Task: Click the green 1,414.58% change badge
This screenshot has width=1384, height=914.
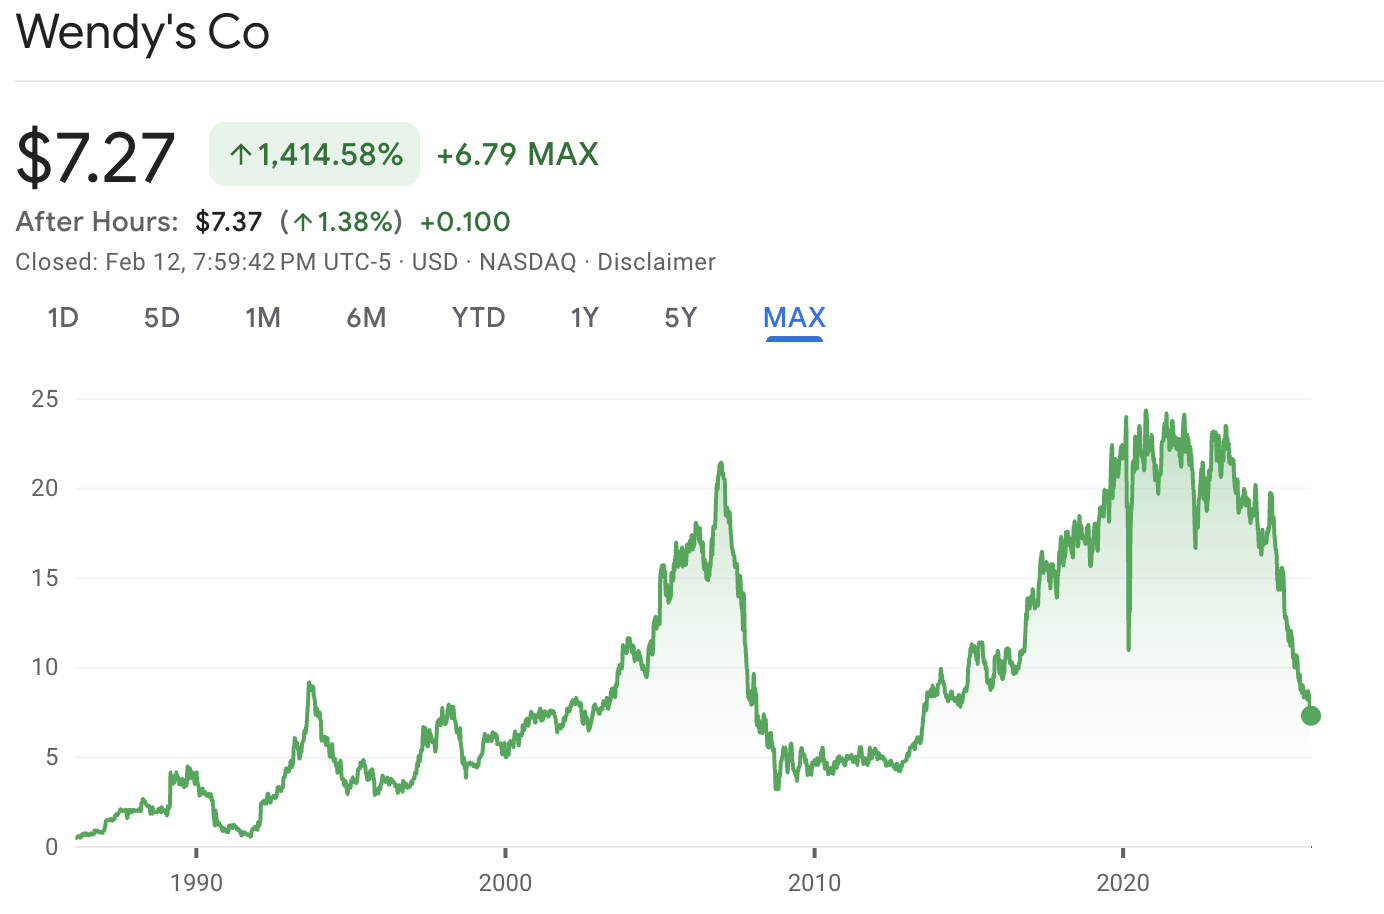Action: pyautogui.click(x=314, y=154)
